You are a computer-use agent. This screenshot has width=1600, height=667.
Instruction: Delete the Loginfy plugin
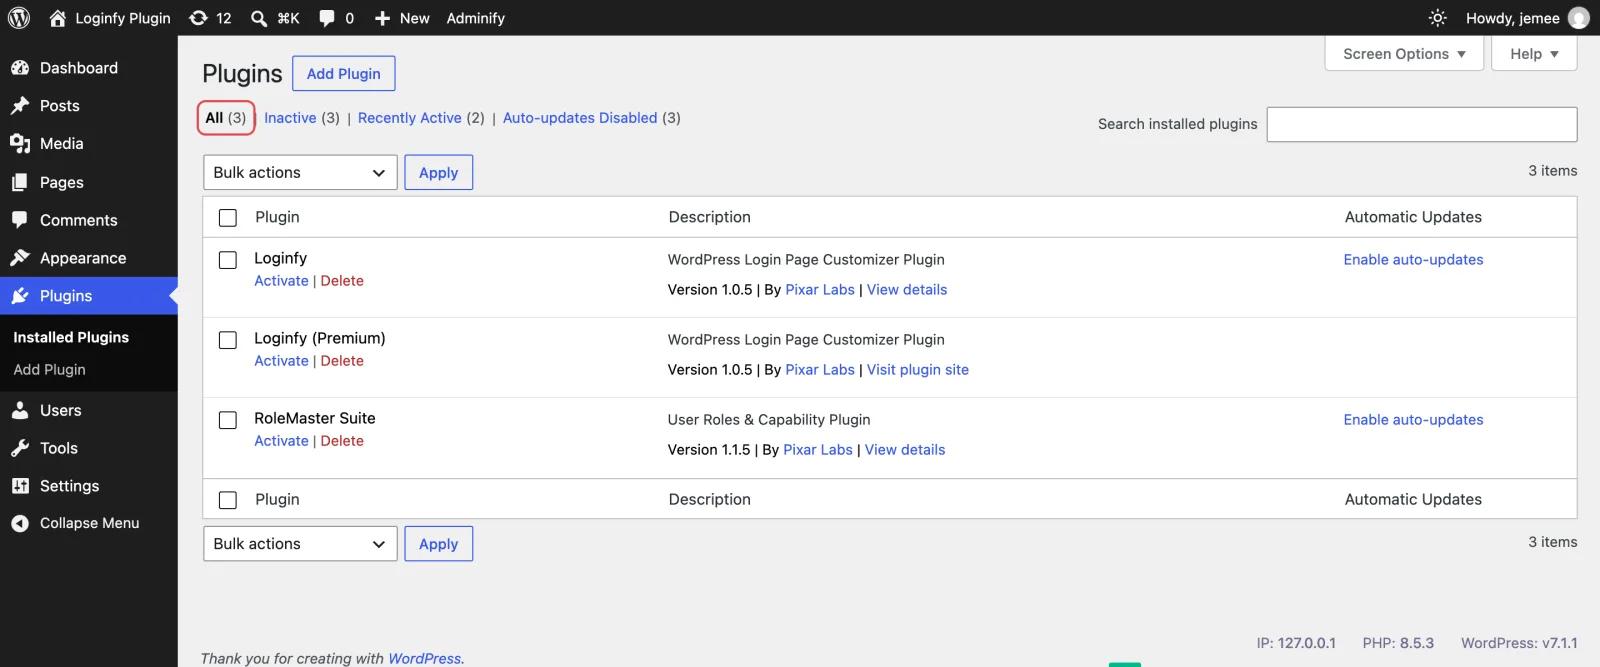[x=342, y=281]
